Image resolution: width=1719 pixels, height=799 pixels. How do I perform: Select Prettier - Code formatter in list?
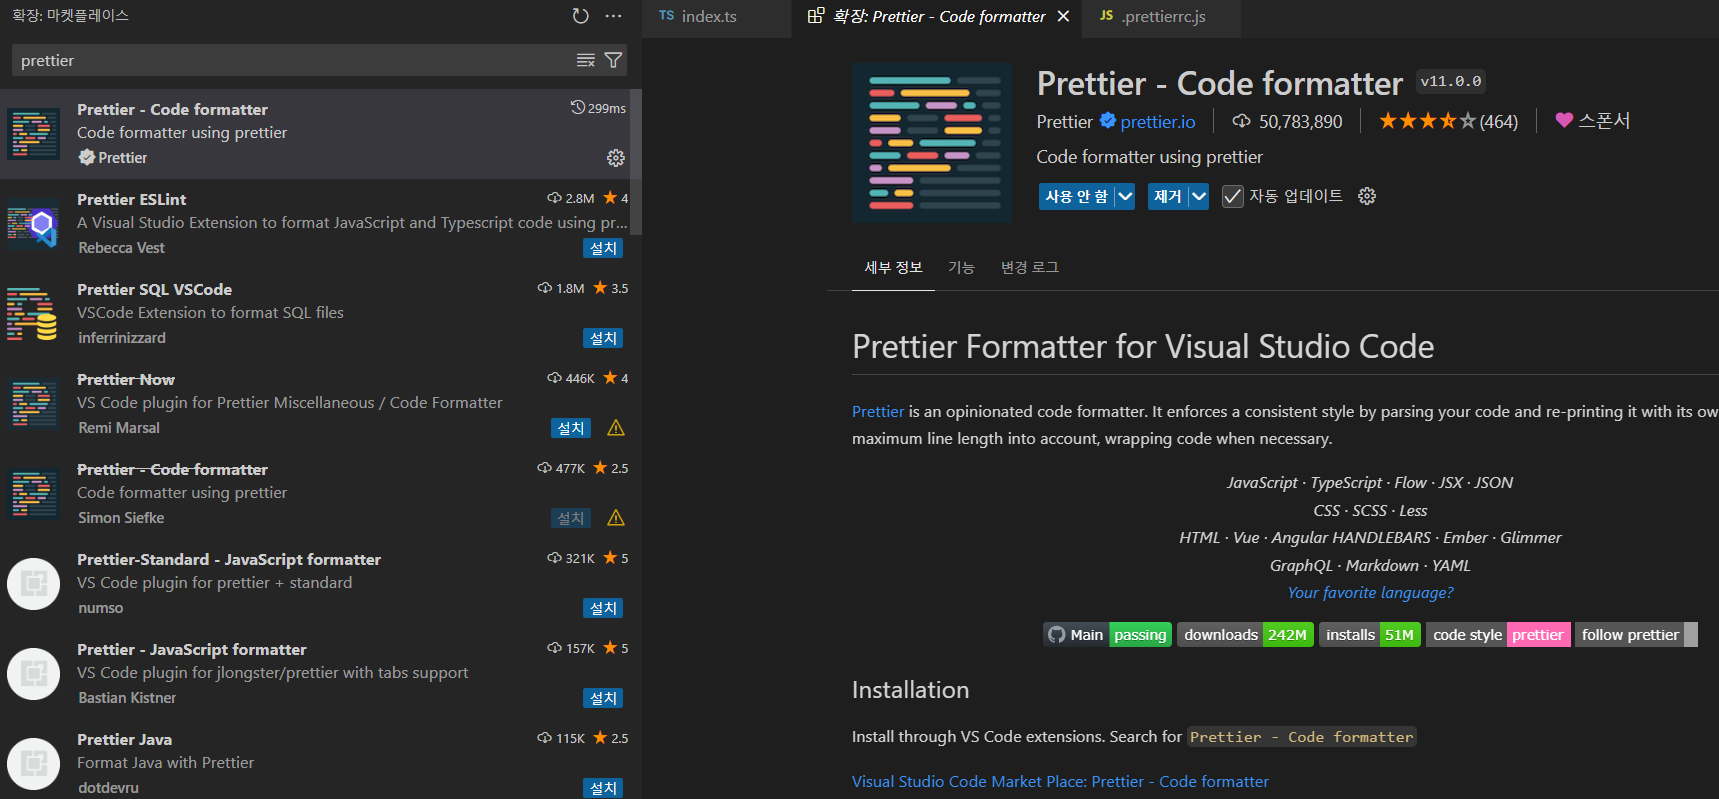316,134
